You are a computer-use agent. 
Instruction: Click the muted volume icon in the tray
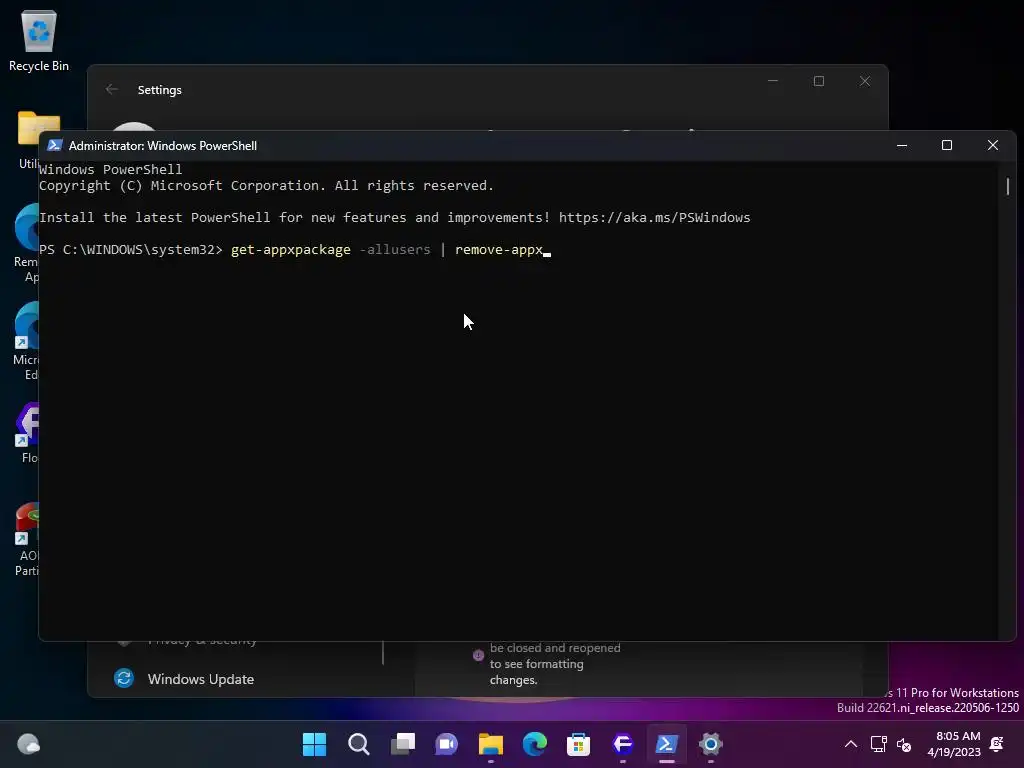pyautogui.click(x=904, y=744)
